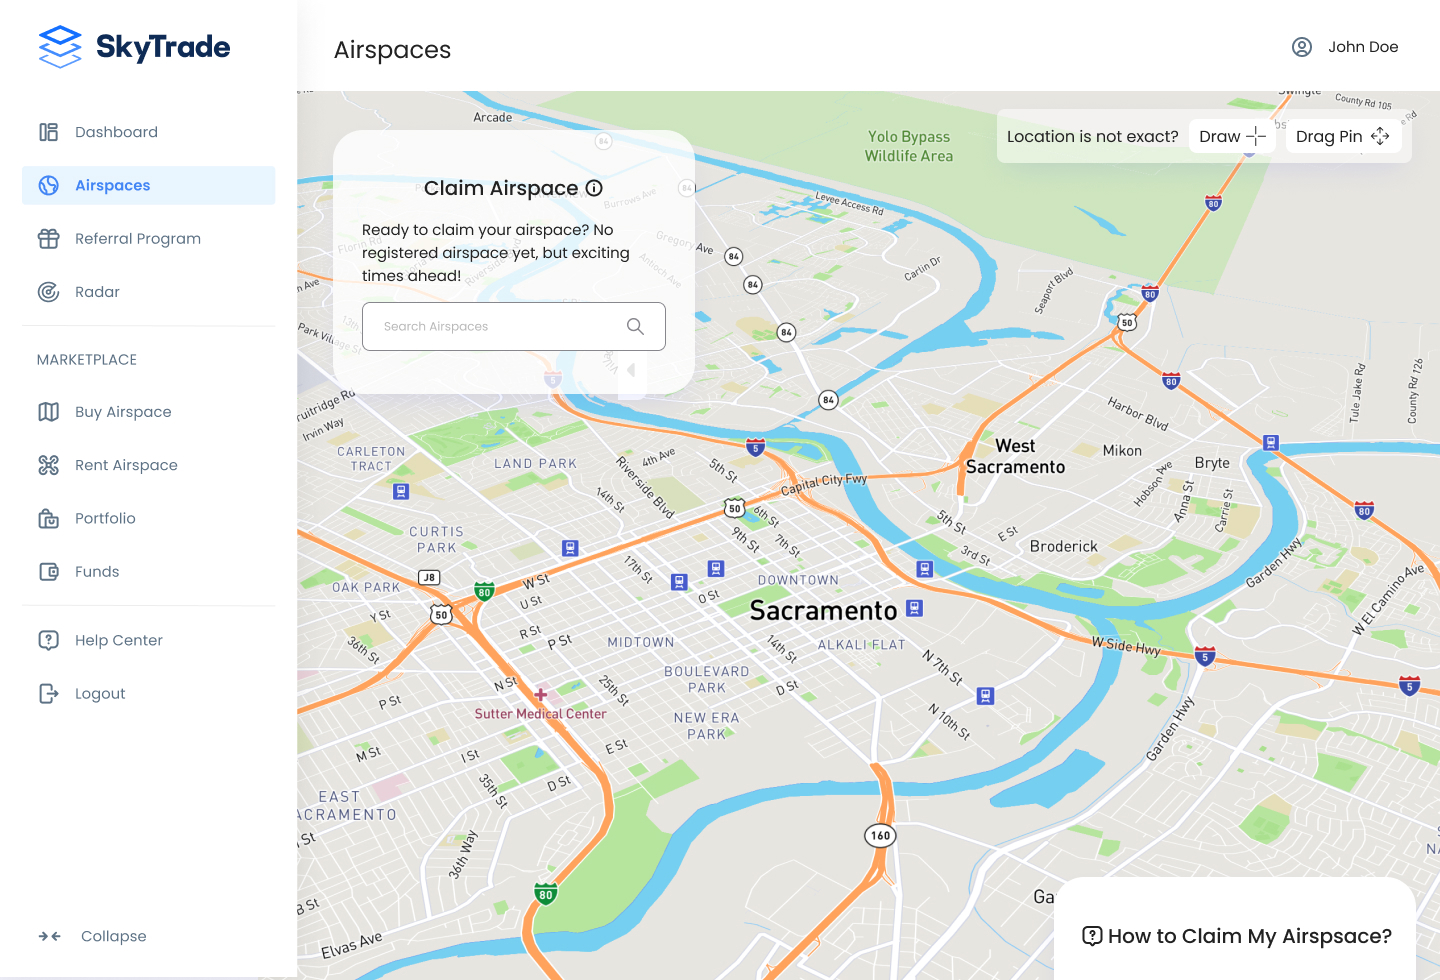Open John Doe user profile
1440x980 pixels.
click(1345, 47)
